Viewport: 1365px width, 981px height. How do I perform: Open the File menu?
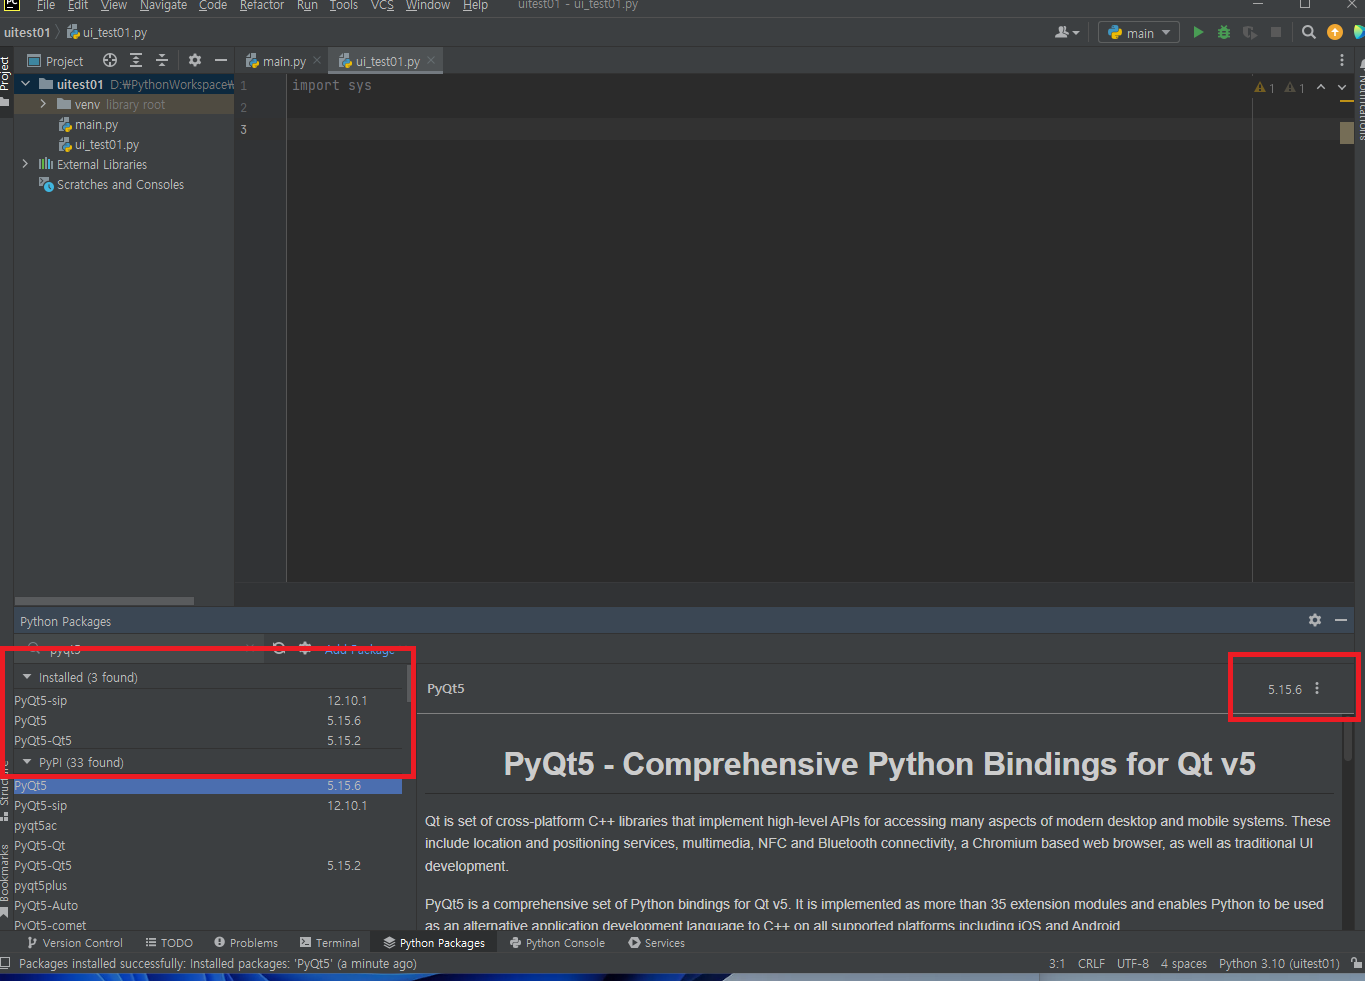[x=45, y=6]
